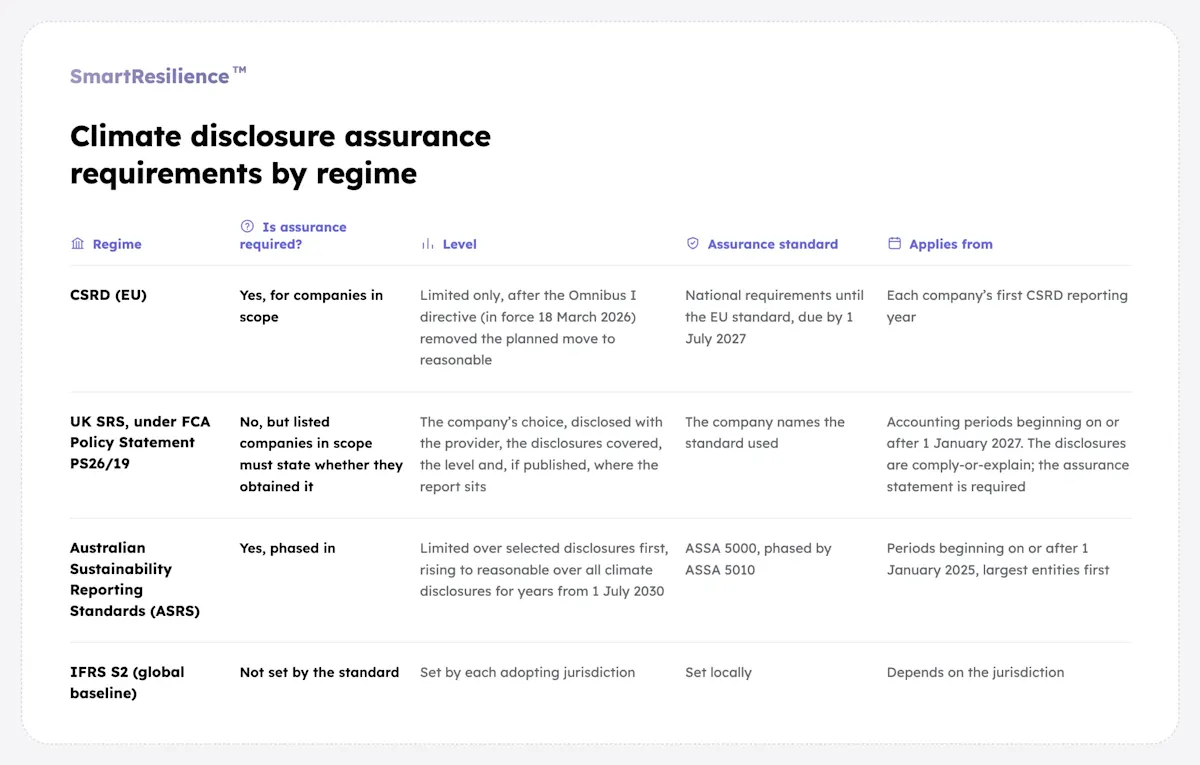Select the Australian Sustainability Reporting Standards (ASRS) label

[x=135, y=579]
